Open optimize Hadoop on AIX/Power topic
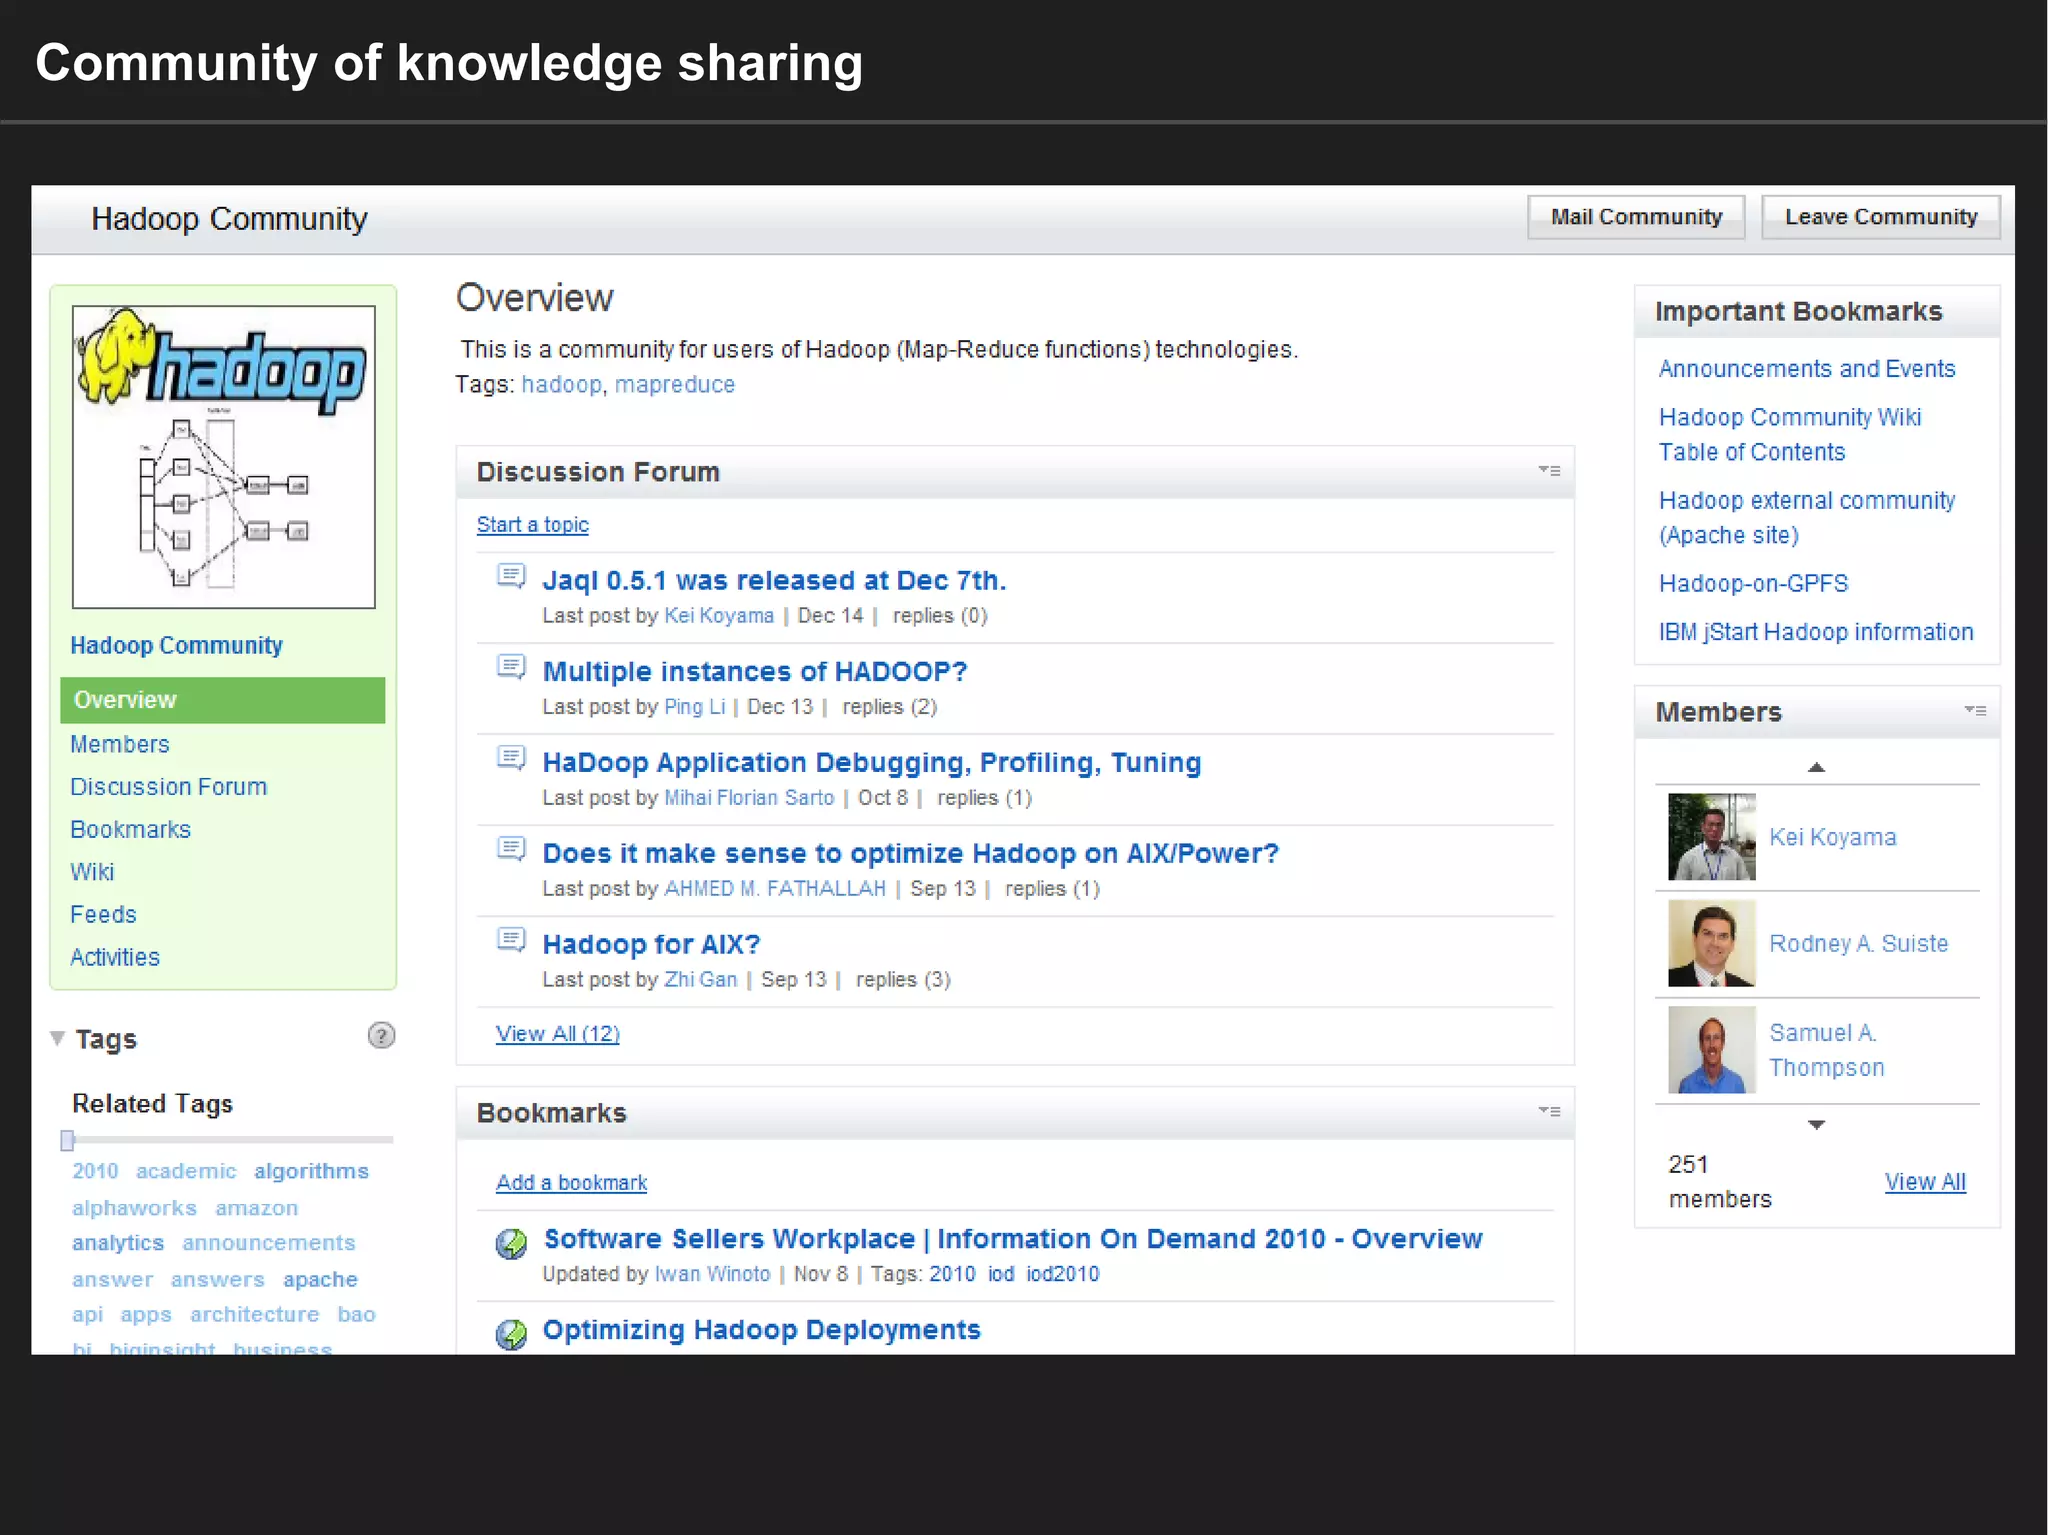The image size is (2048, 1535). pos(911,854)
